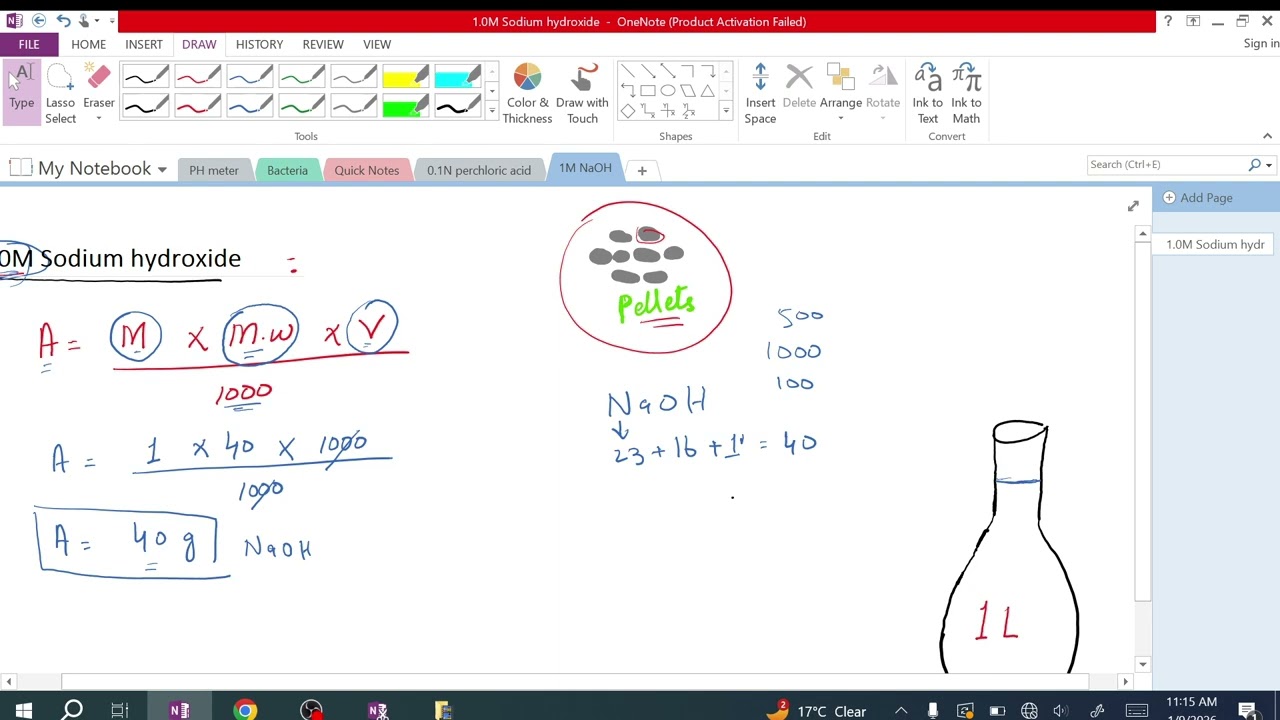
Task: Expand the Shapes gallery More arrow
Action: point(726,110)
